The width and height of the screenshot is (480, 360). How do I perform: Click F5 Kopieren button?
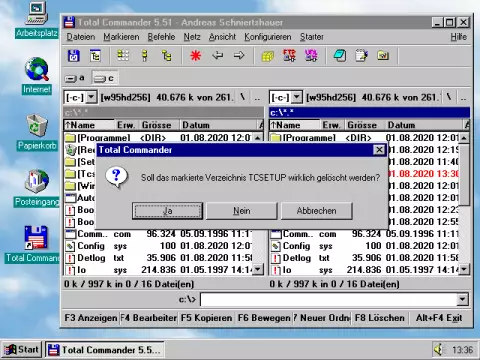point(206,318)
